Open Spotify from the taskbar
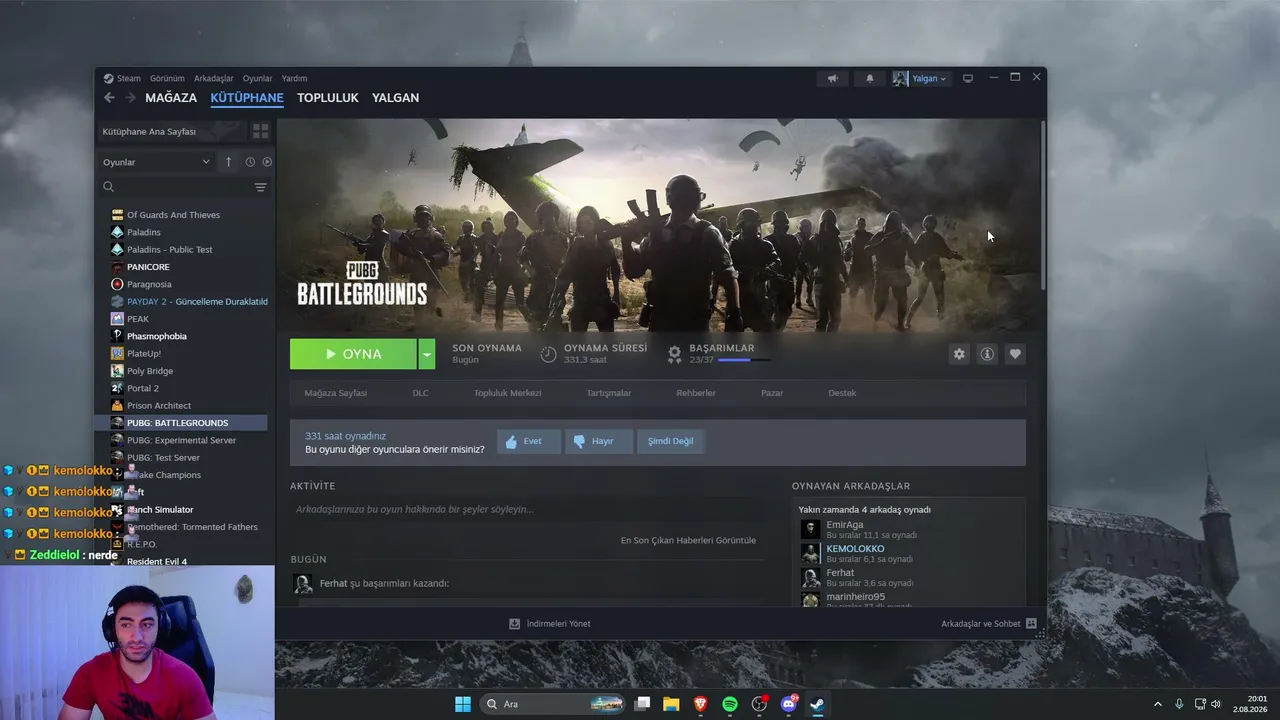The image size is (1280, 720). [x=730, y=704]
